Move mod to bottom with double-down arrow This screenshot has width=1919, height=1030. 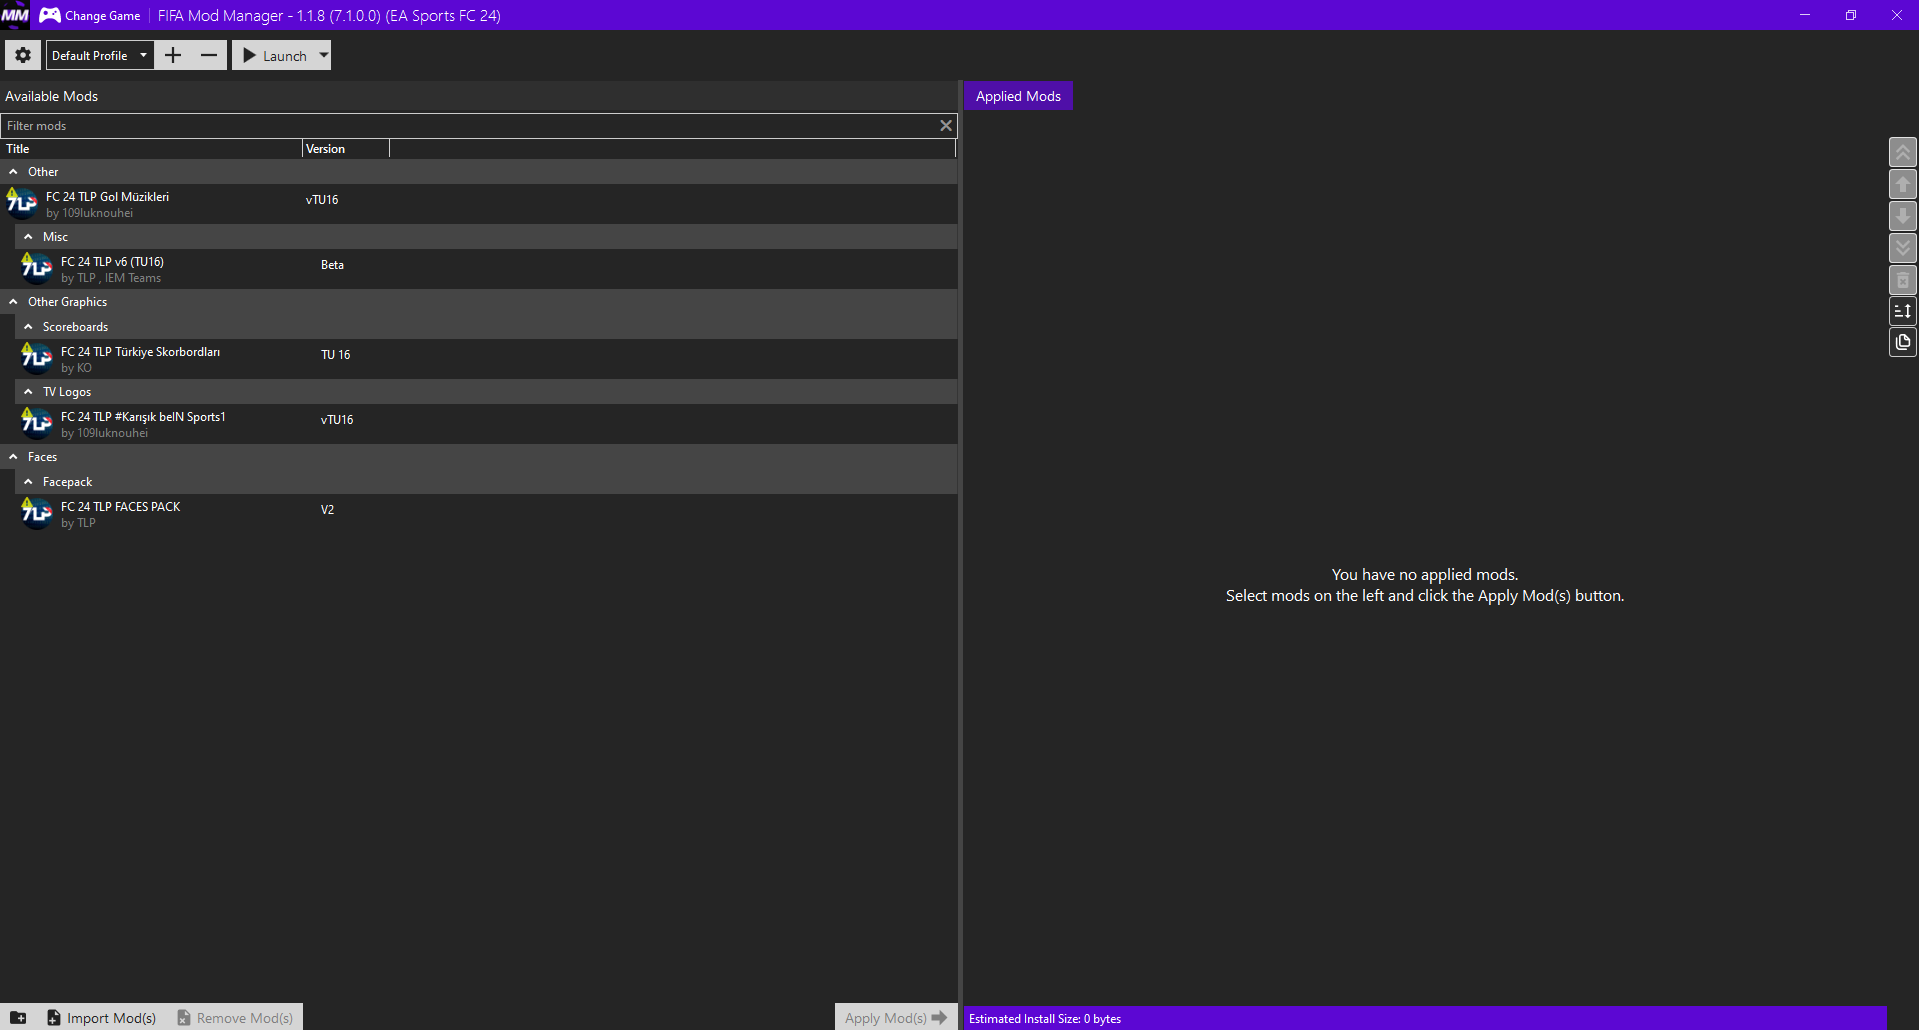click(1902, 248)
